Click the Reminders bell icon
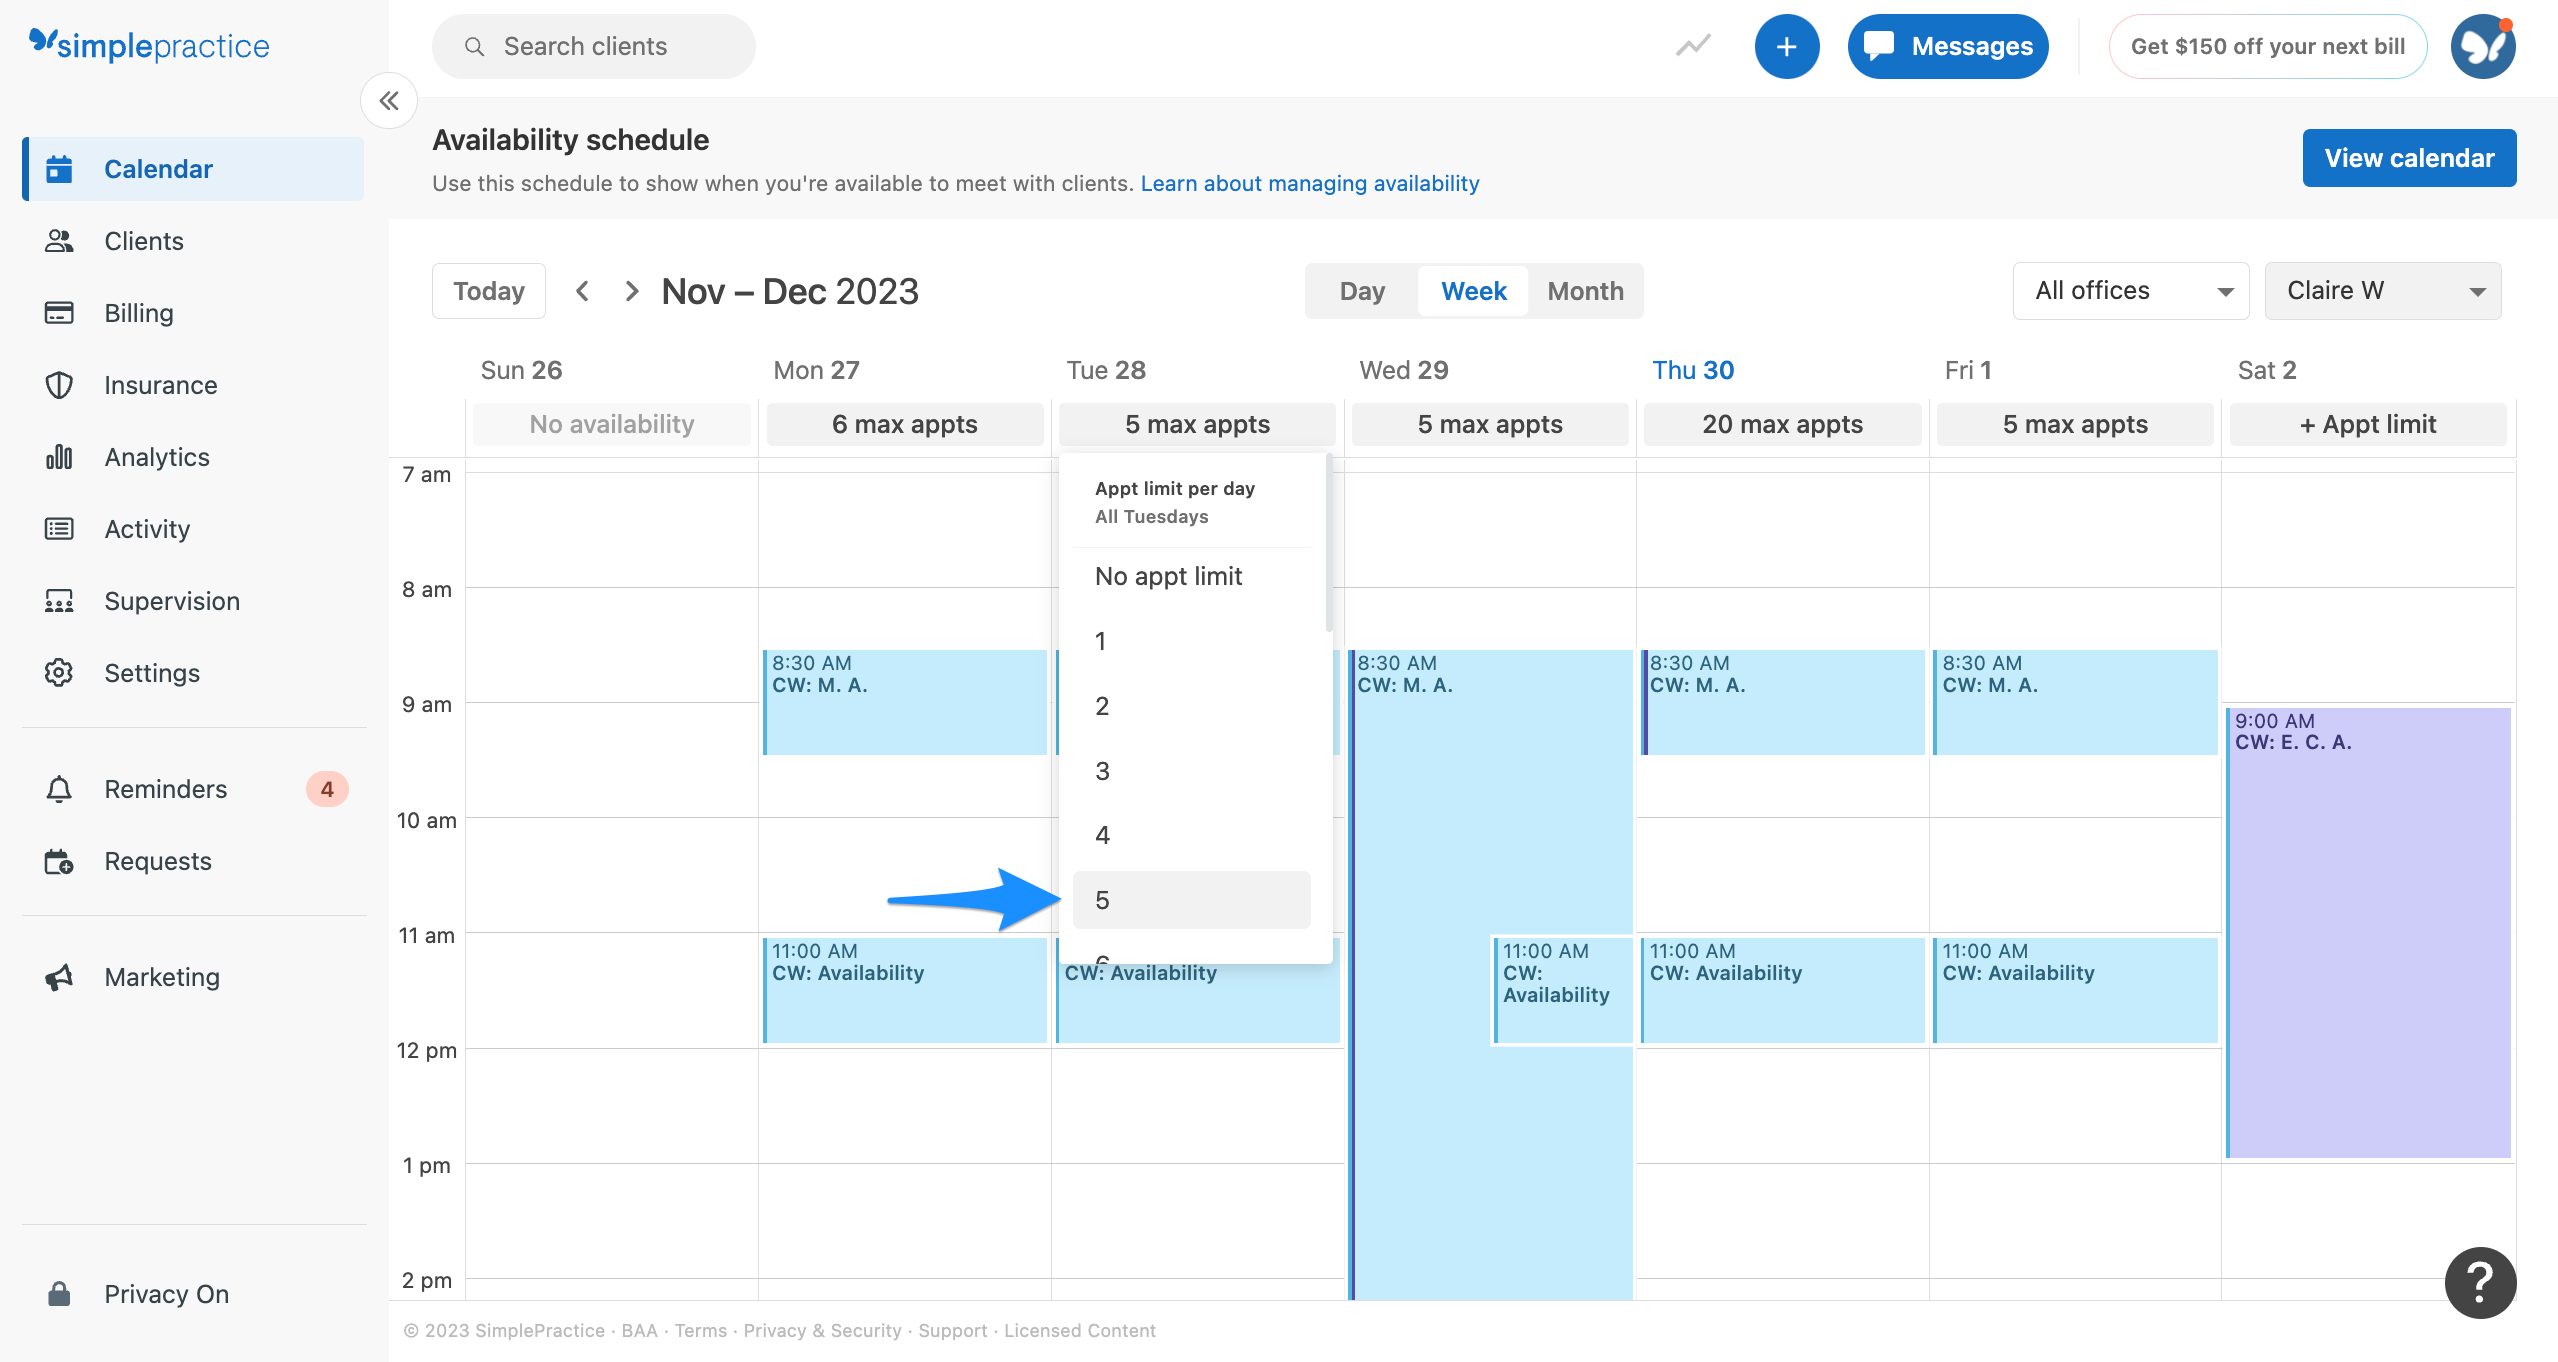 pyautogui.click(x=59, y=788)
